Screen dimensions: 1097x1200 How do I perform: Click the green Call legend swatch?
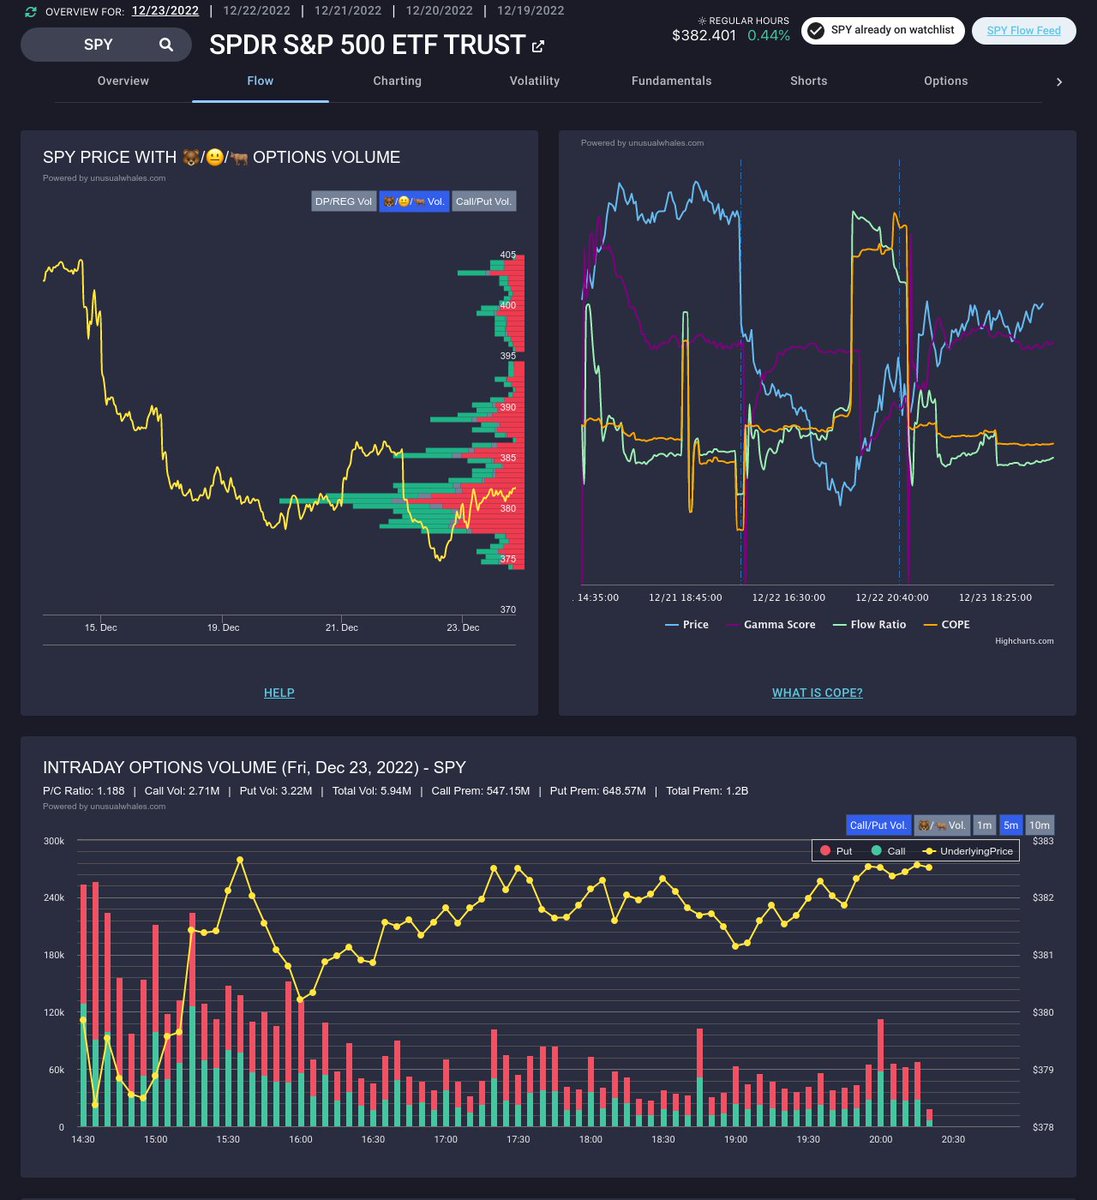pyautogui.click(x=876, y=851)
